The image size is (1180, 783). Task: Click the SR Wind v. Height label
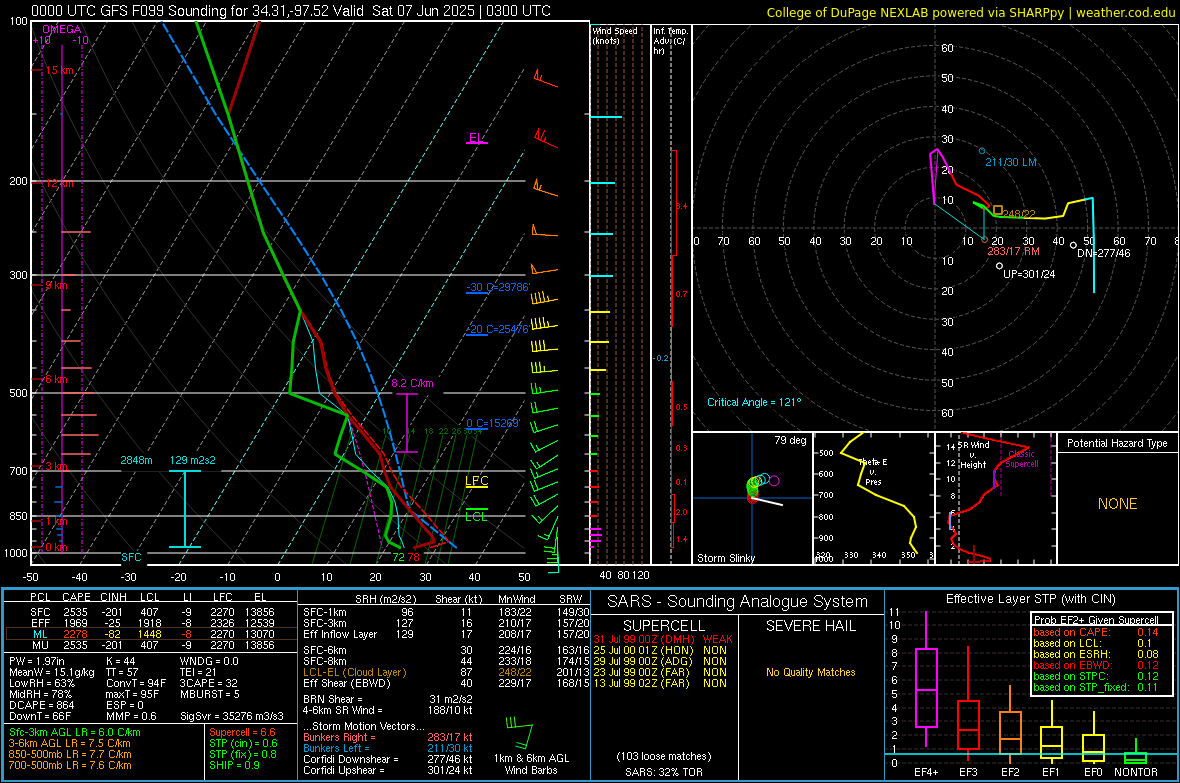point(974,455)
